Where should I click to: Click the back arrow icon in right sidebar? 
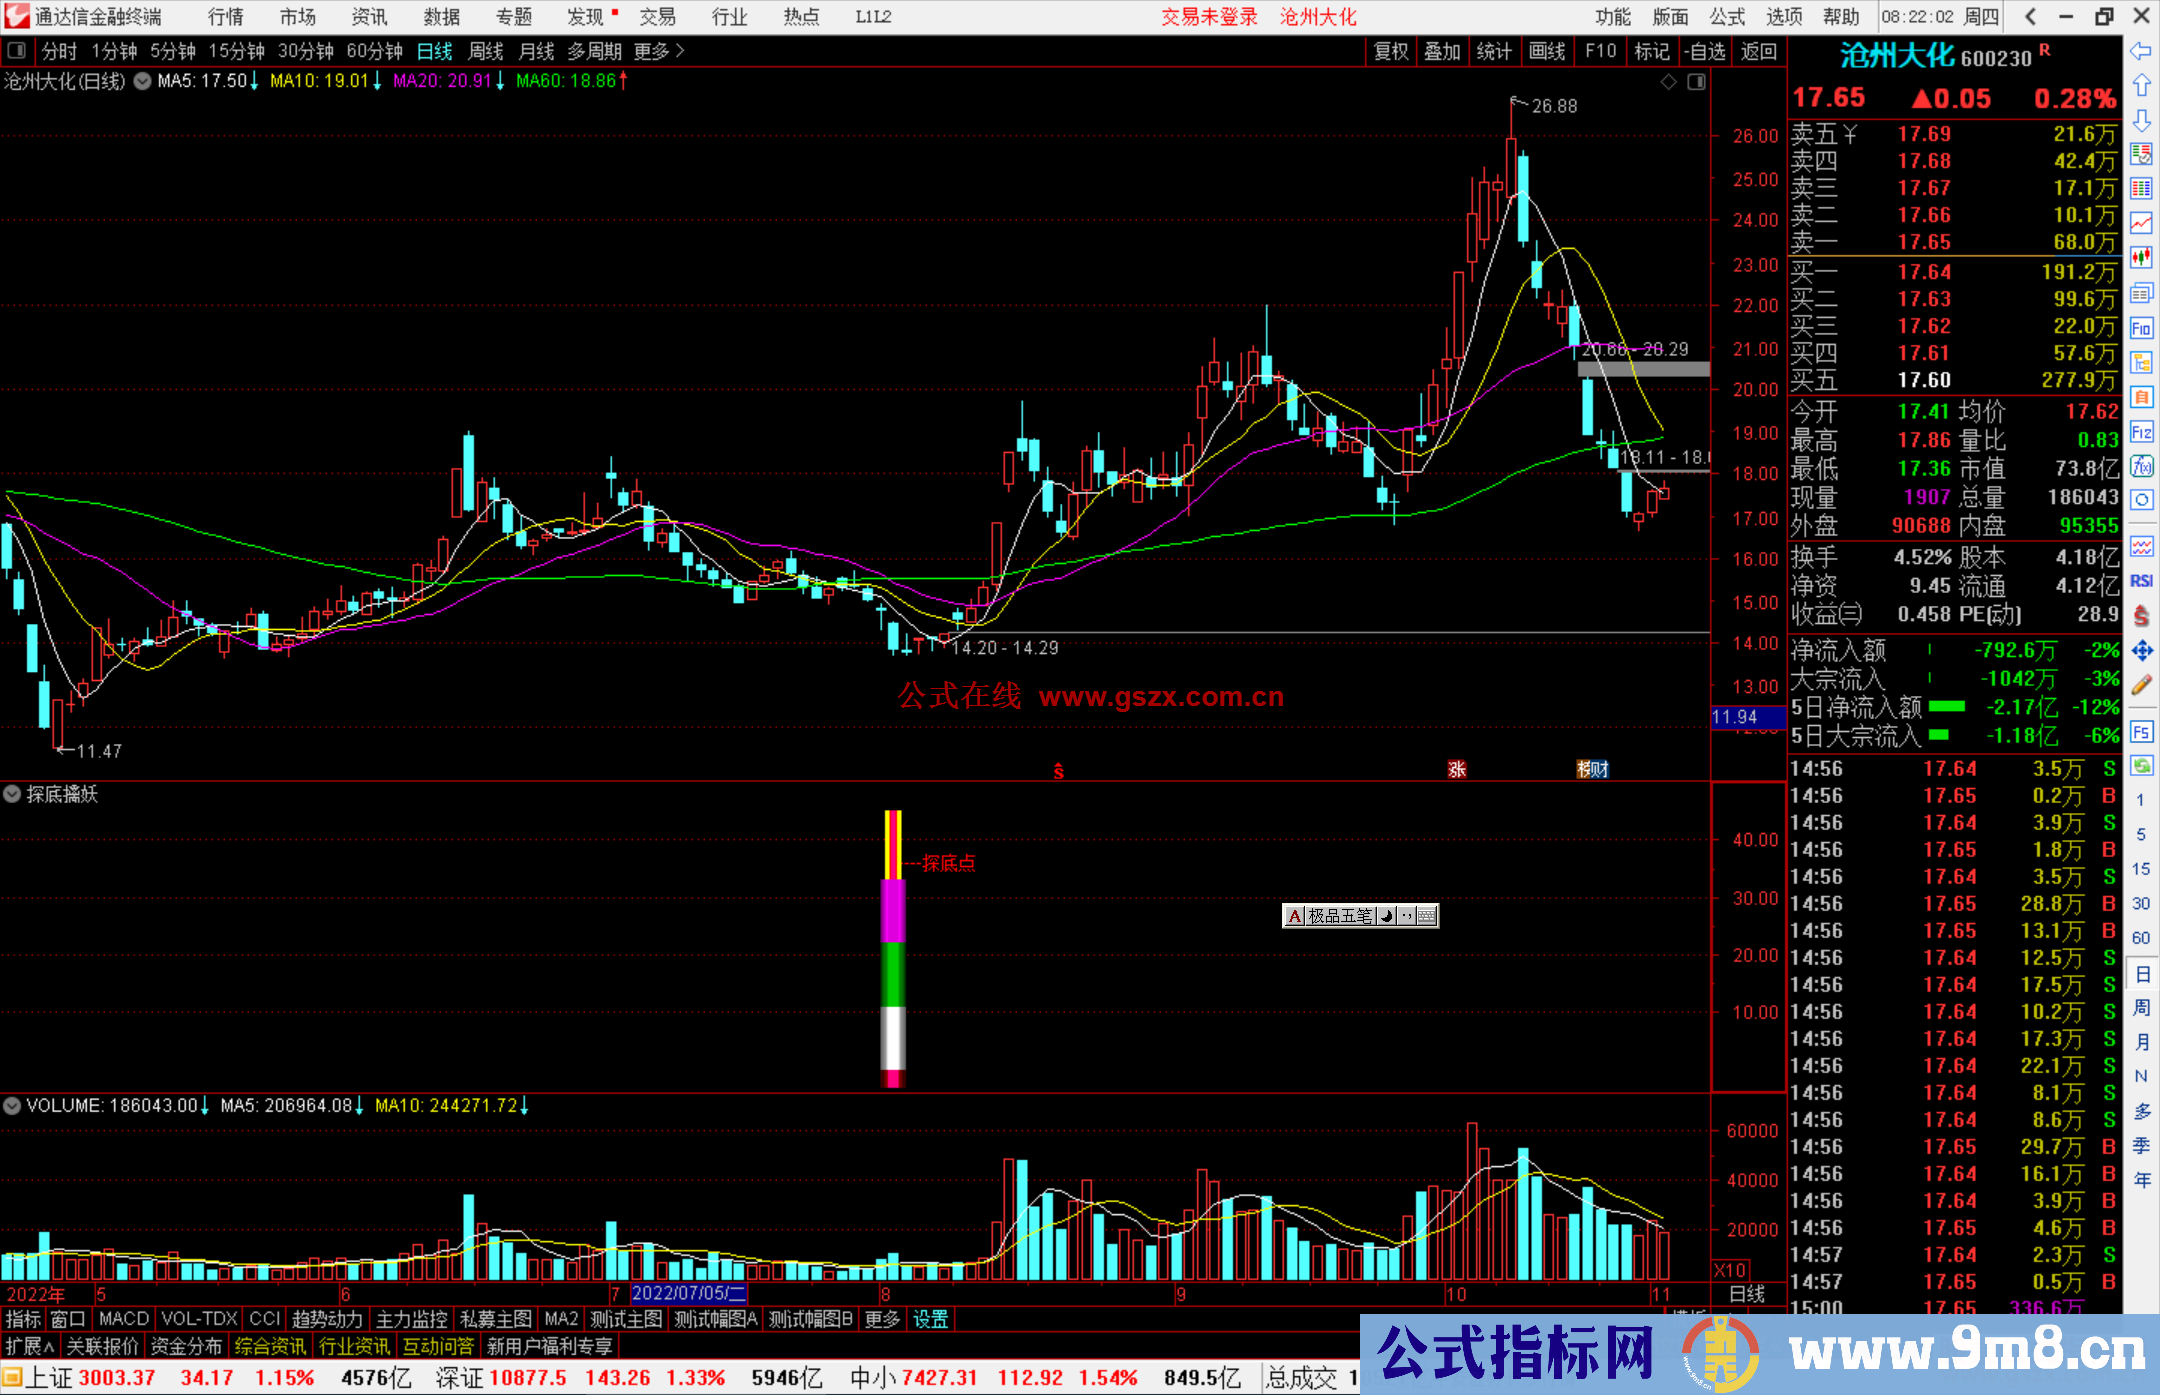(x=2141, y=51)
